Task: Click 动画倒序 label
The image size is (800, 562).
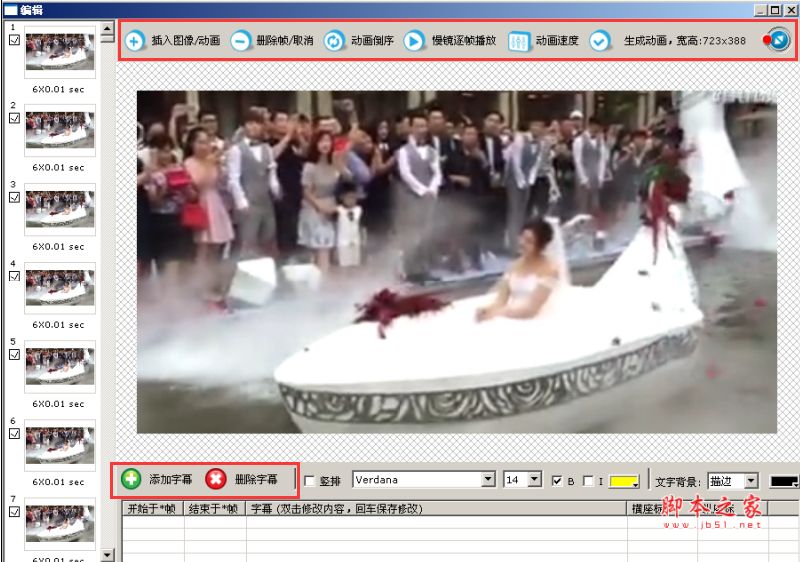Action: pos(372,41)
